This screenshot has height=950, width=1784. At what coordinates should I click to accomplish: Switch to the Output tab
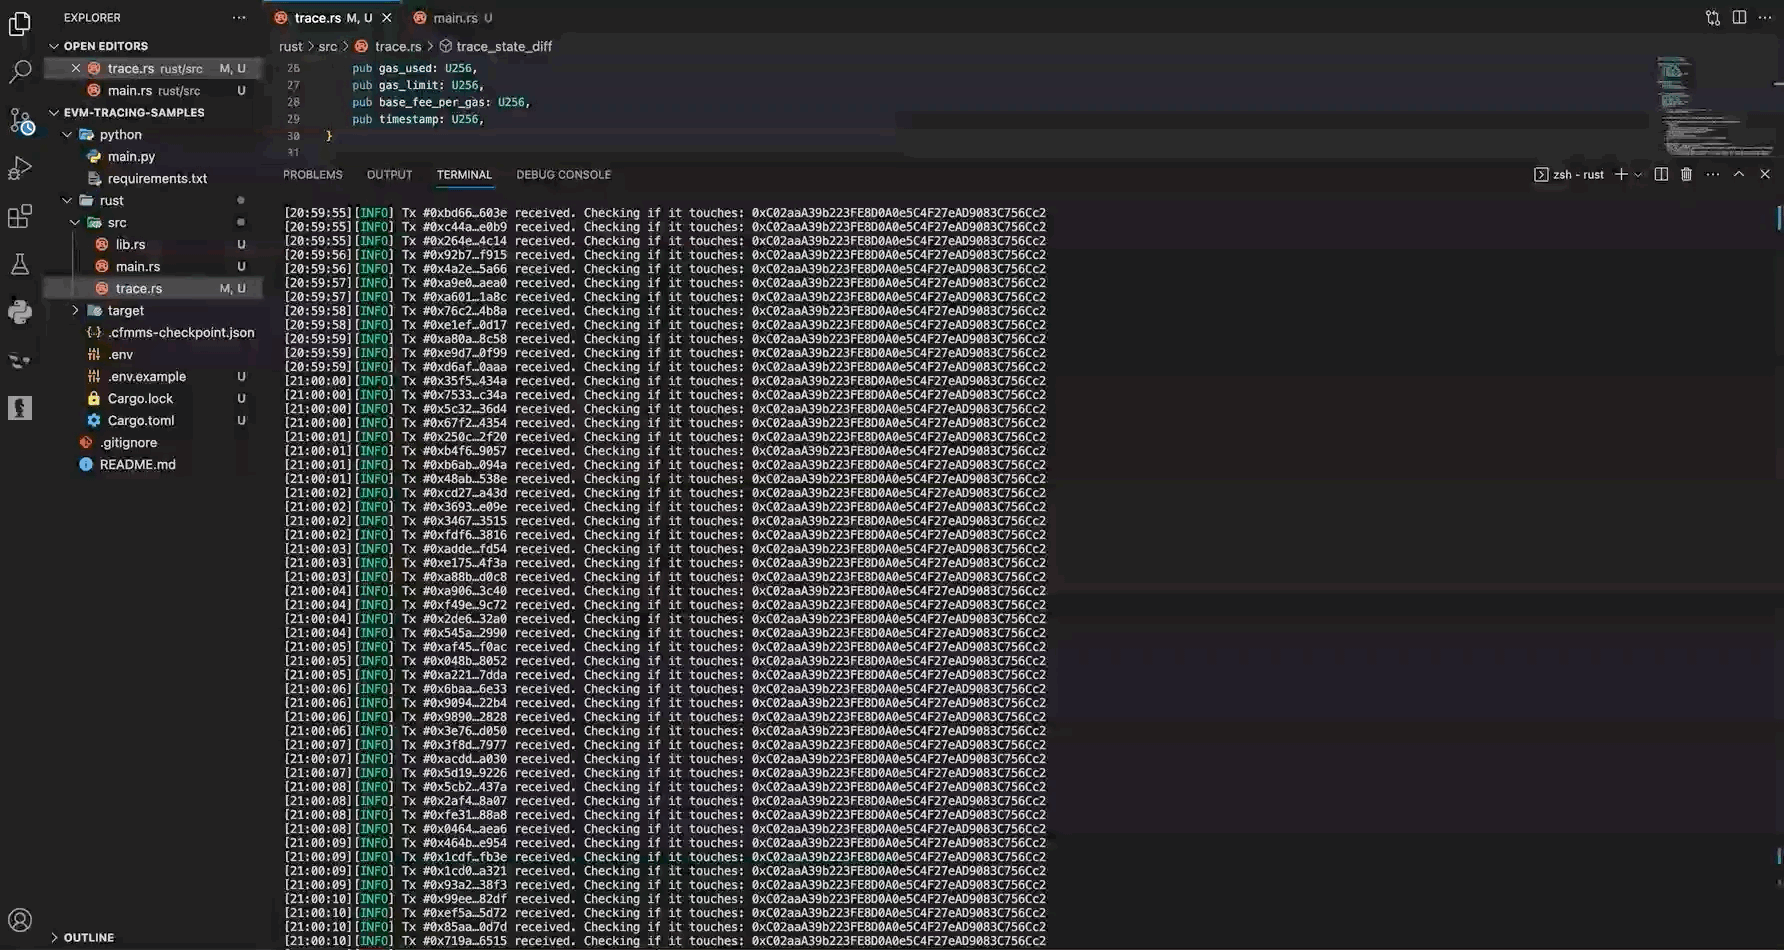pyautogui.click(x=389, y=175)
